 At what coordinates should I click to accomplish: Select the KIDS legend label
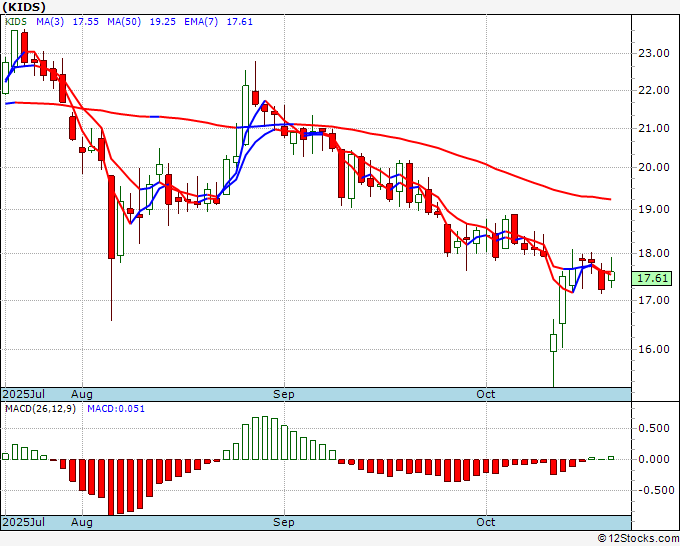pos(16,22)
